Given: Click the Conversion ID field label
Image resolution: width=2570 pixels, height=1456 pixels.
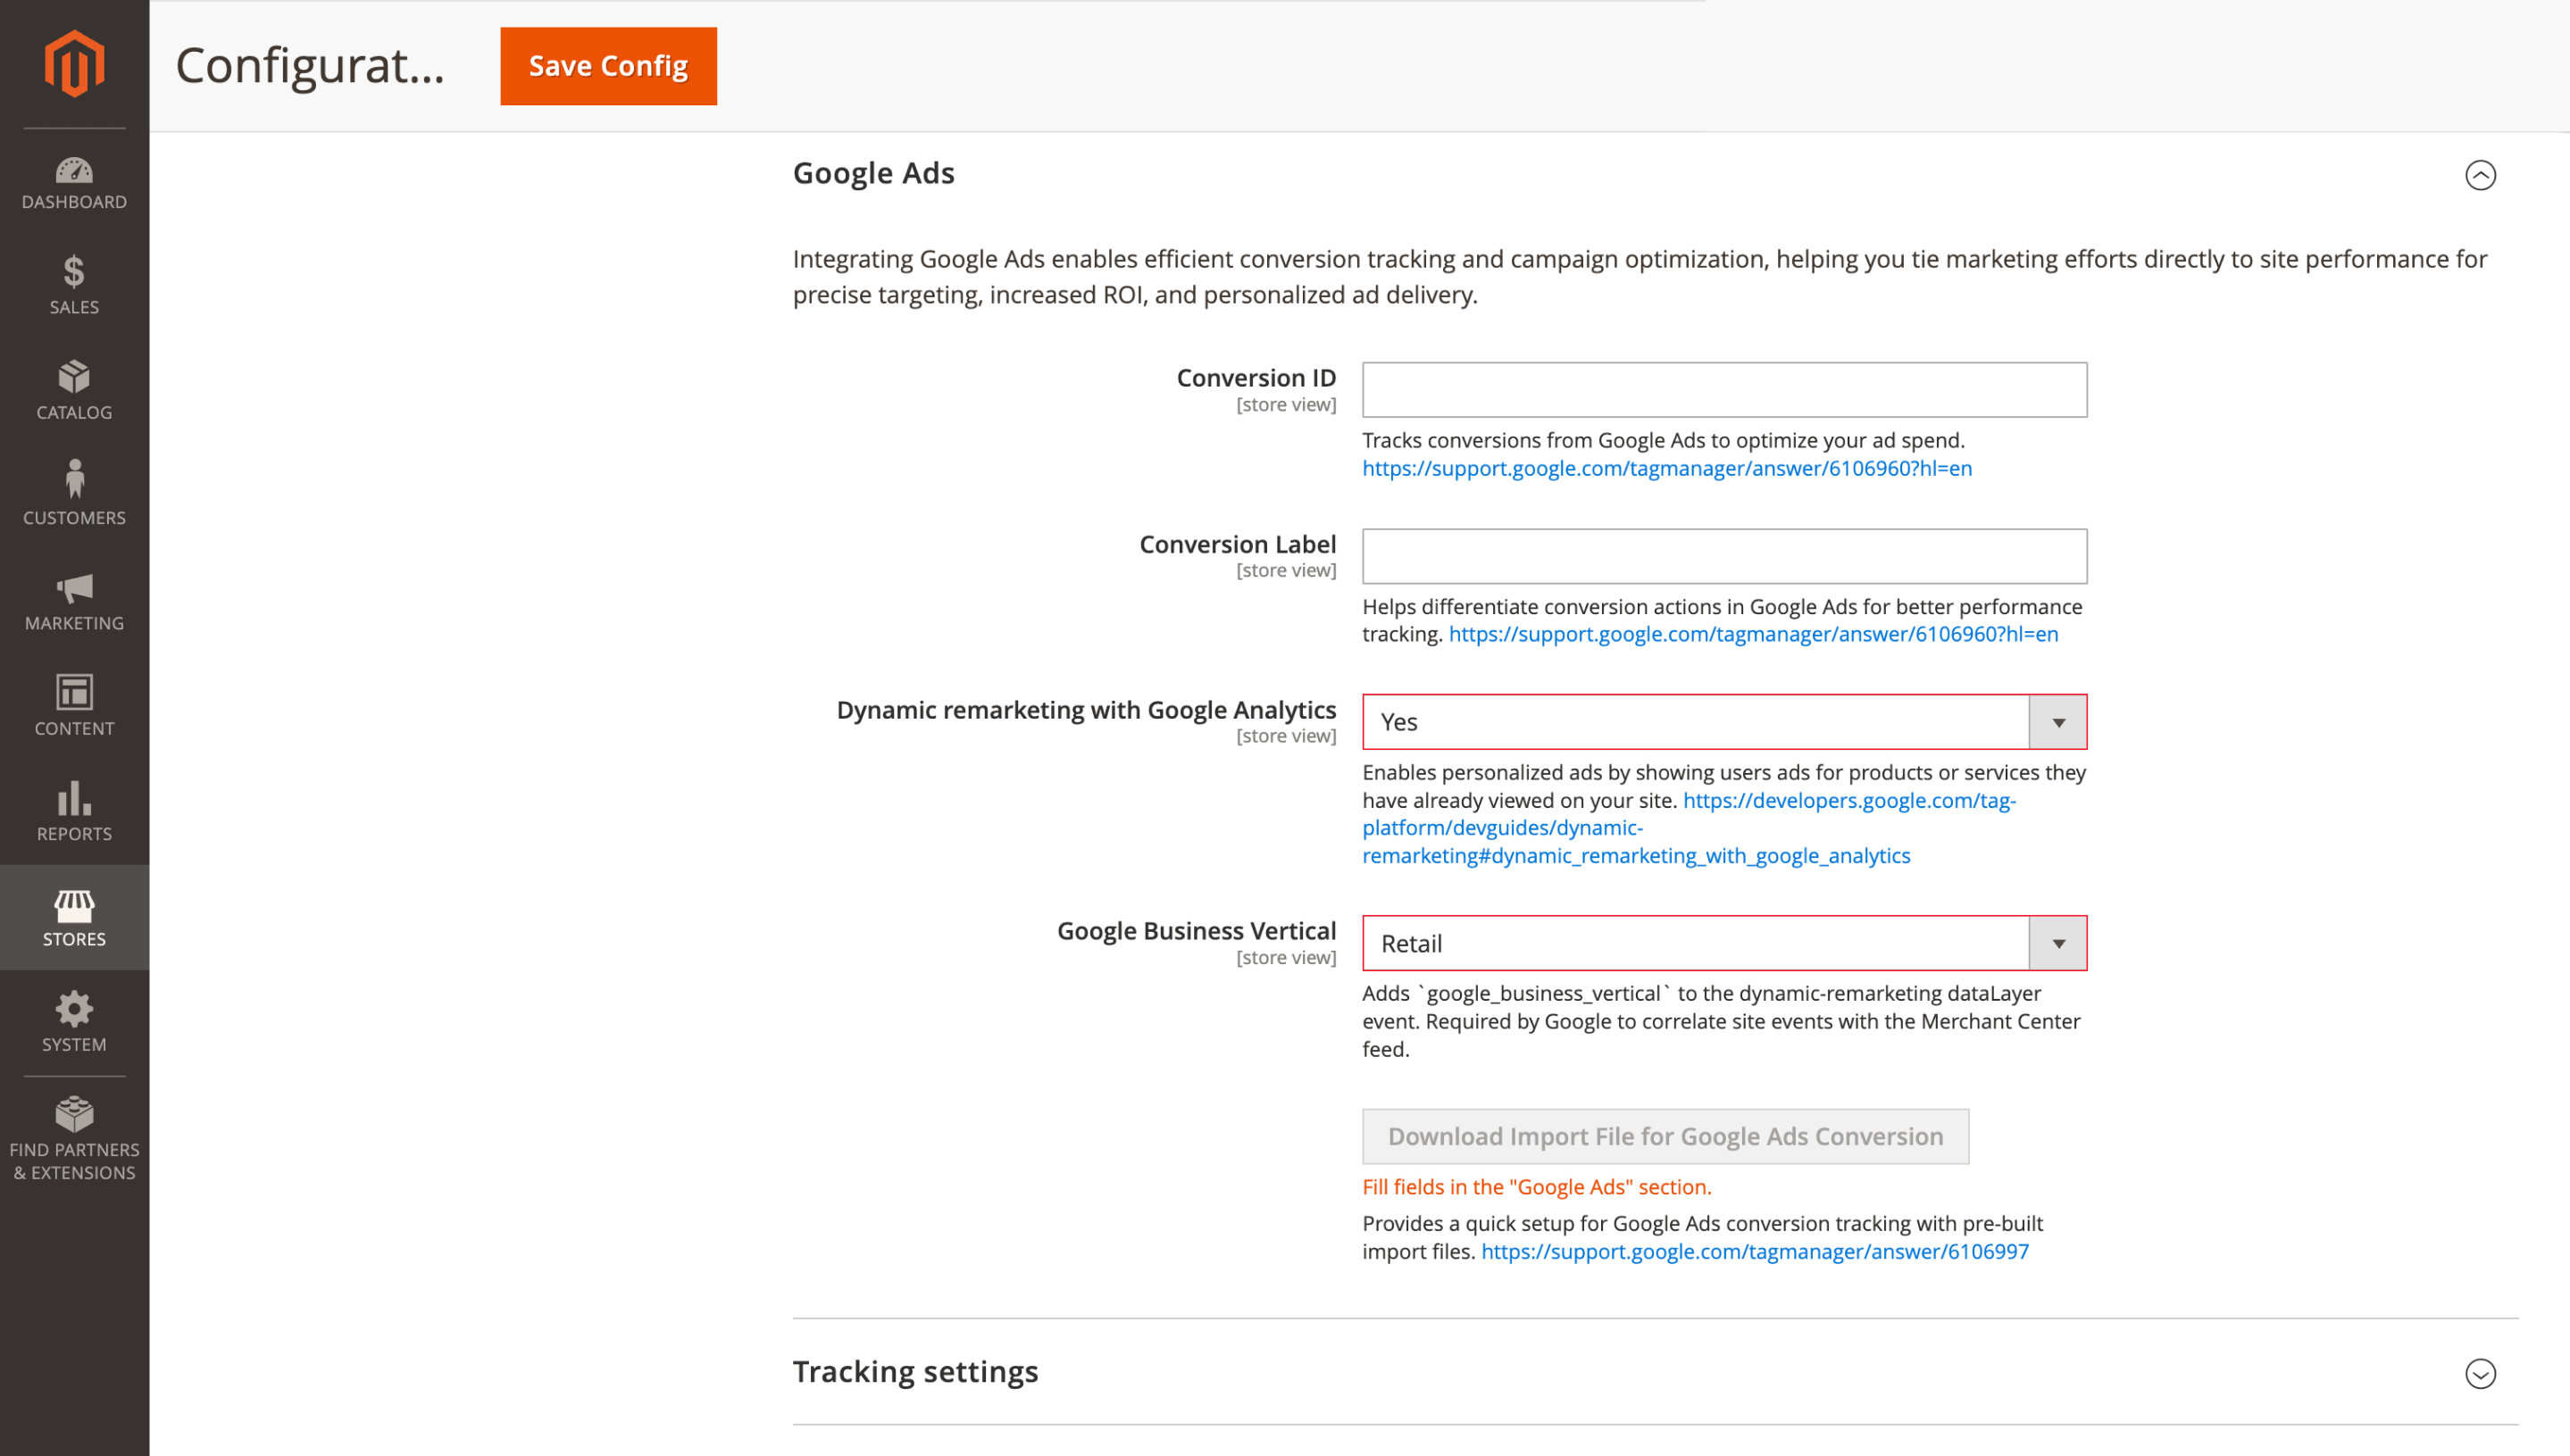Looking at the screenshot, I should point(1256,378).
